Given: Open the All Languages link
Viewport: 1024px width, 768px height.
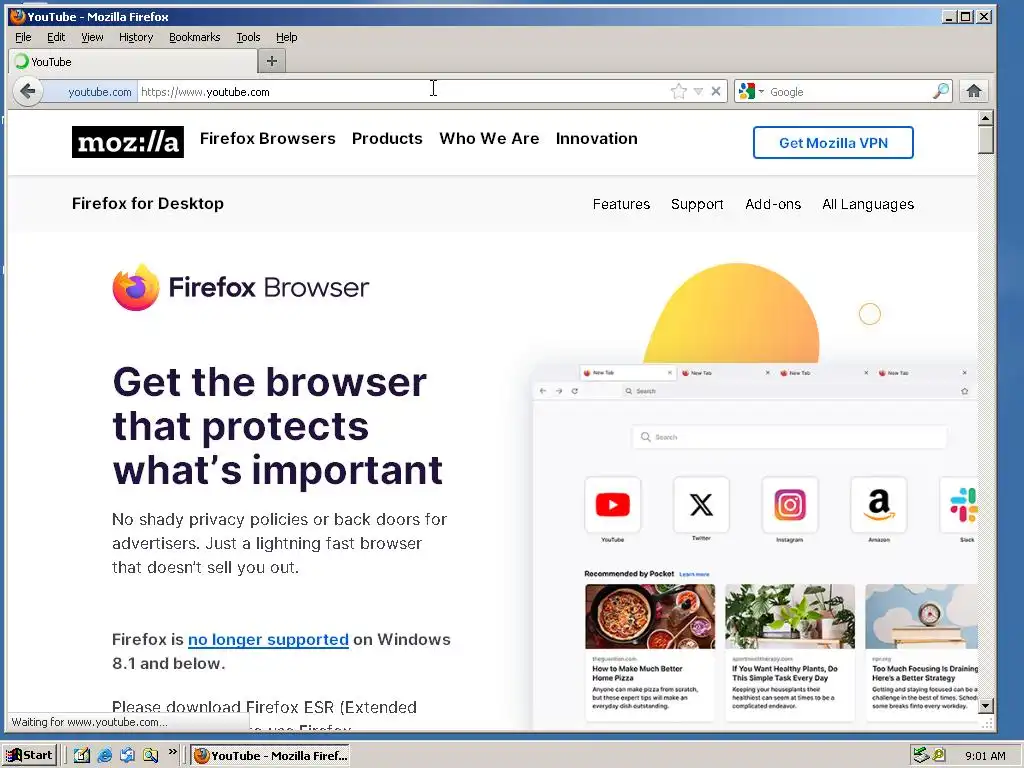Looking at the screenshot, I should pyautogui.click(x=868, y=204).
